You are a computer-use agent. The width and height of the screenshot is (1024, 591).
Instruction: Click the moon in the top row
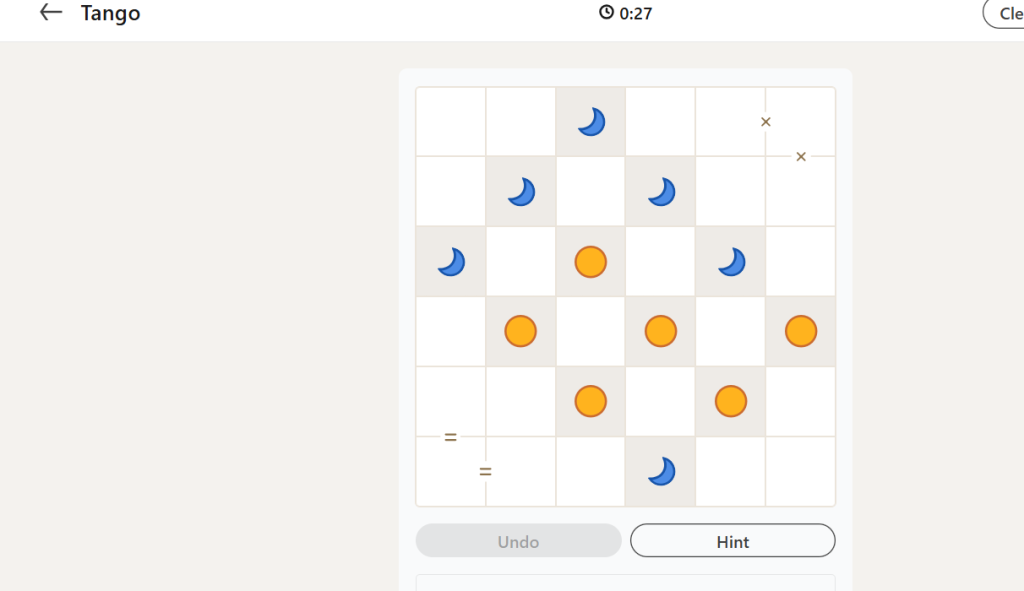coord(591,122)
